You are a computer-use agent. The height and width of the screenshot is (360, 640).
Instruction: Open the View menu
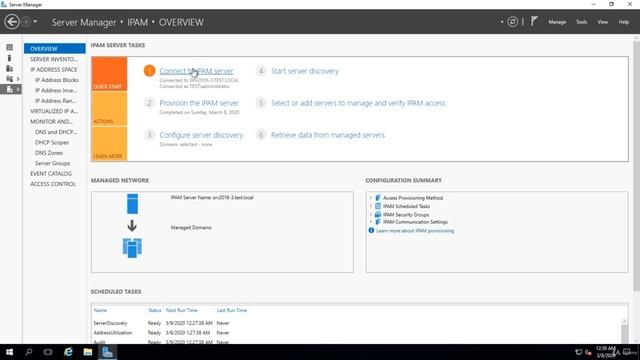click(x=602, y=22)
